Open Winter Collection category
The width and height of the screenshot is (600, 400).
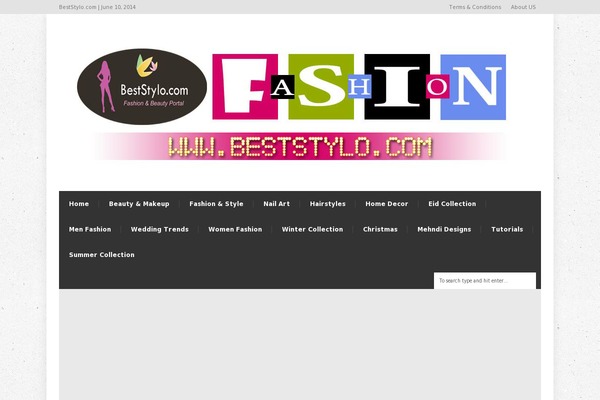pos(312,229)
